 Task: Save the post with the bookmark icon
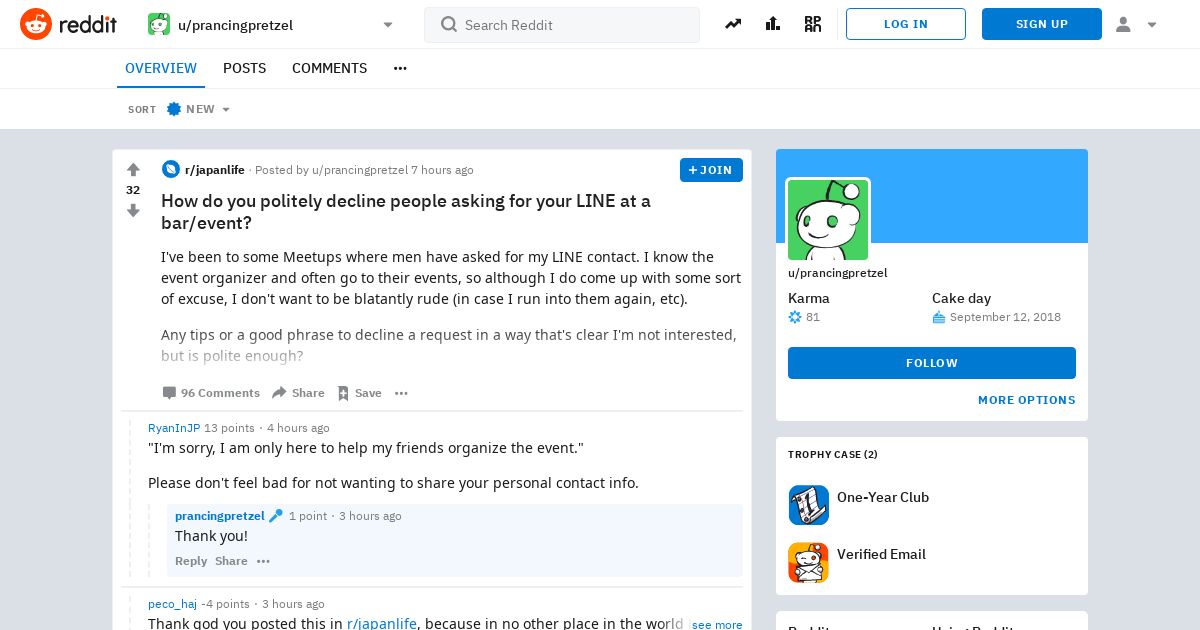pos(359,393)
